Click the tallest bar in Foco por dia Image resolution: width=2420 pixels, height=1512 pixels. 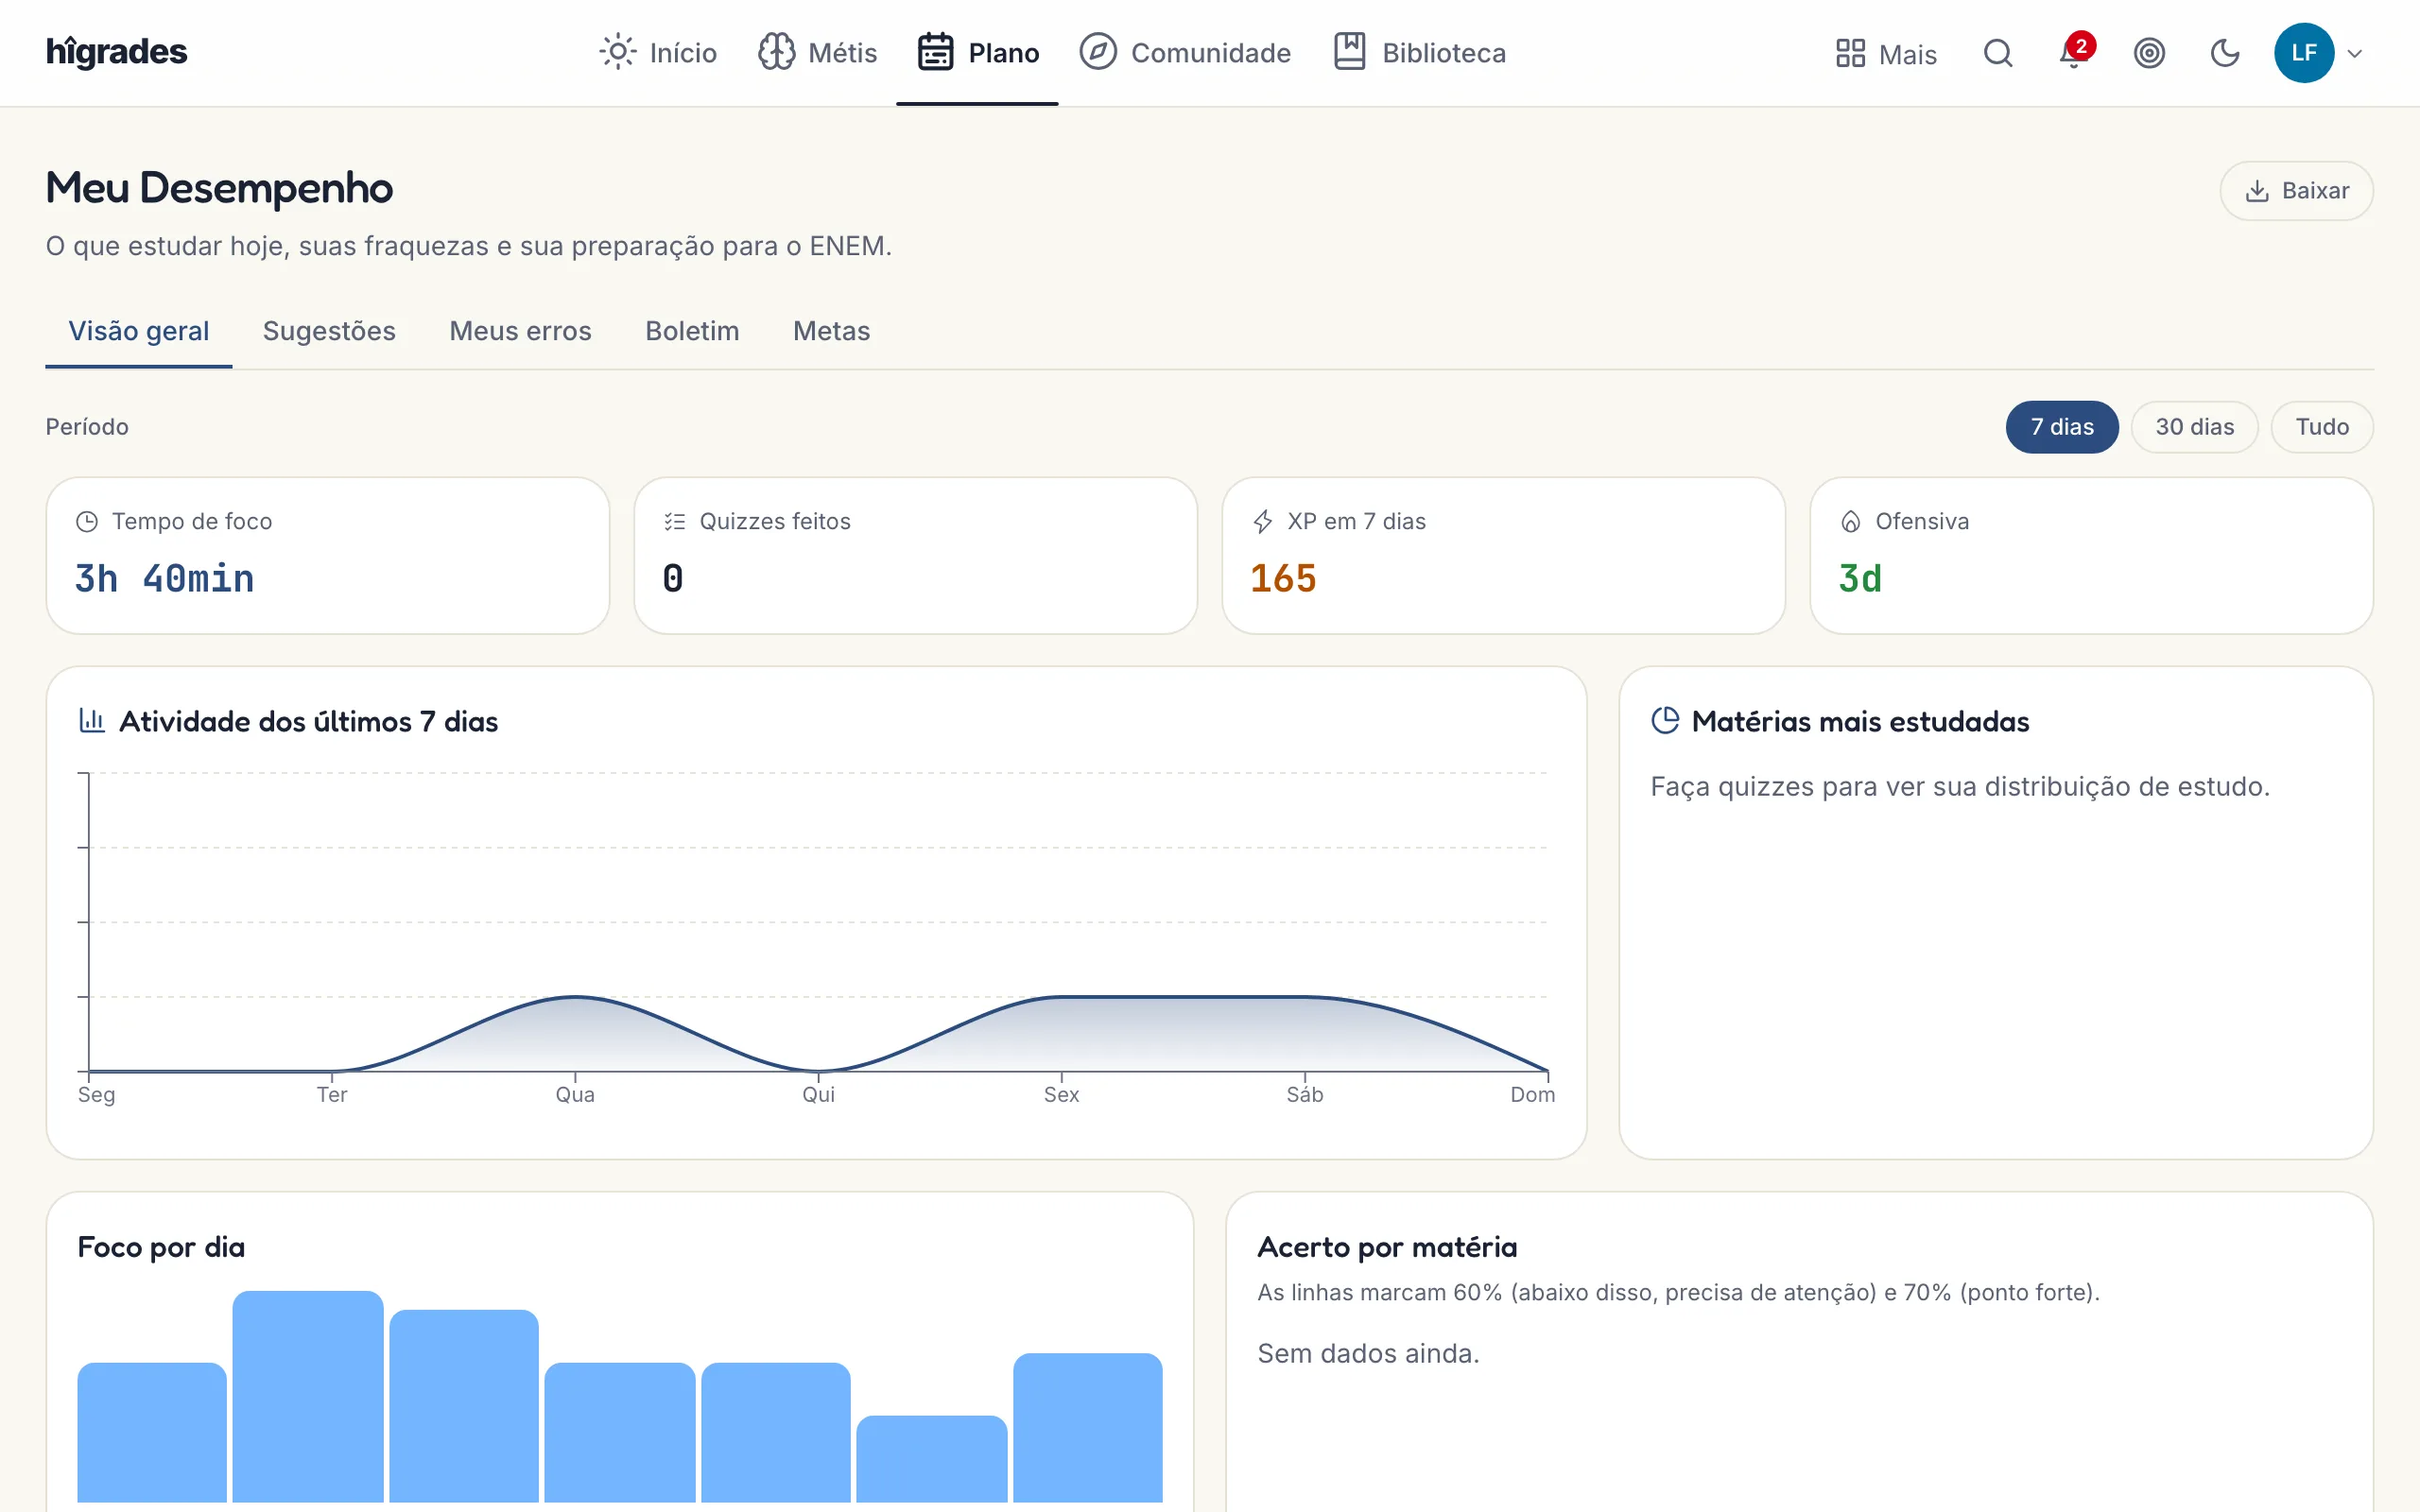point(308,1396)
